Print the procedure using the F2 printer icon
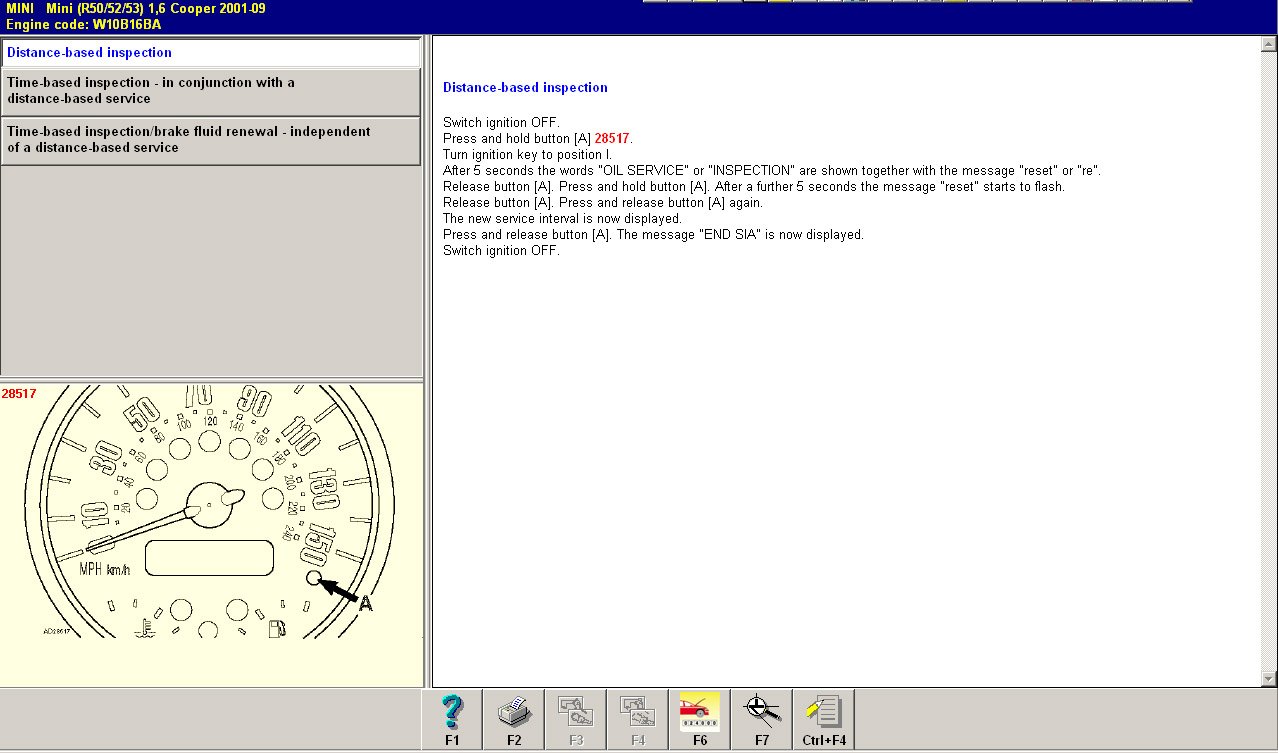Image resolution: width=1278 pixels, height=753 pixels. (x=514, y=719)
